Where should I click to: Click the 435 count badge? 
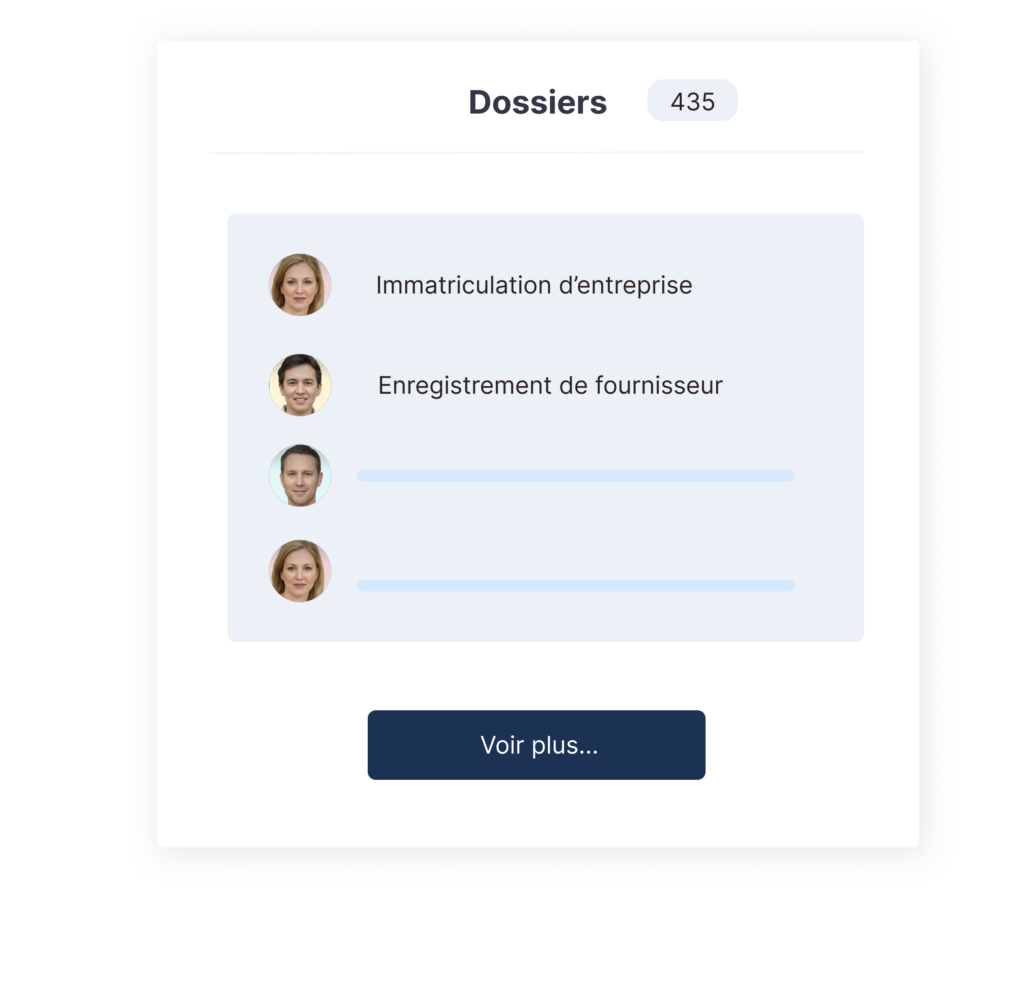[692, 101]
